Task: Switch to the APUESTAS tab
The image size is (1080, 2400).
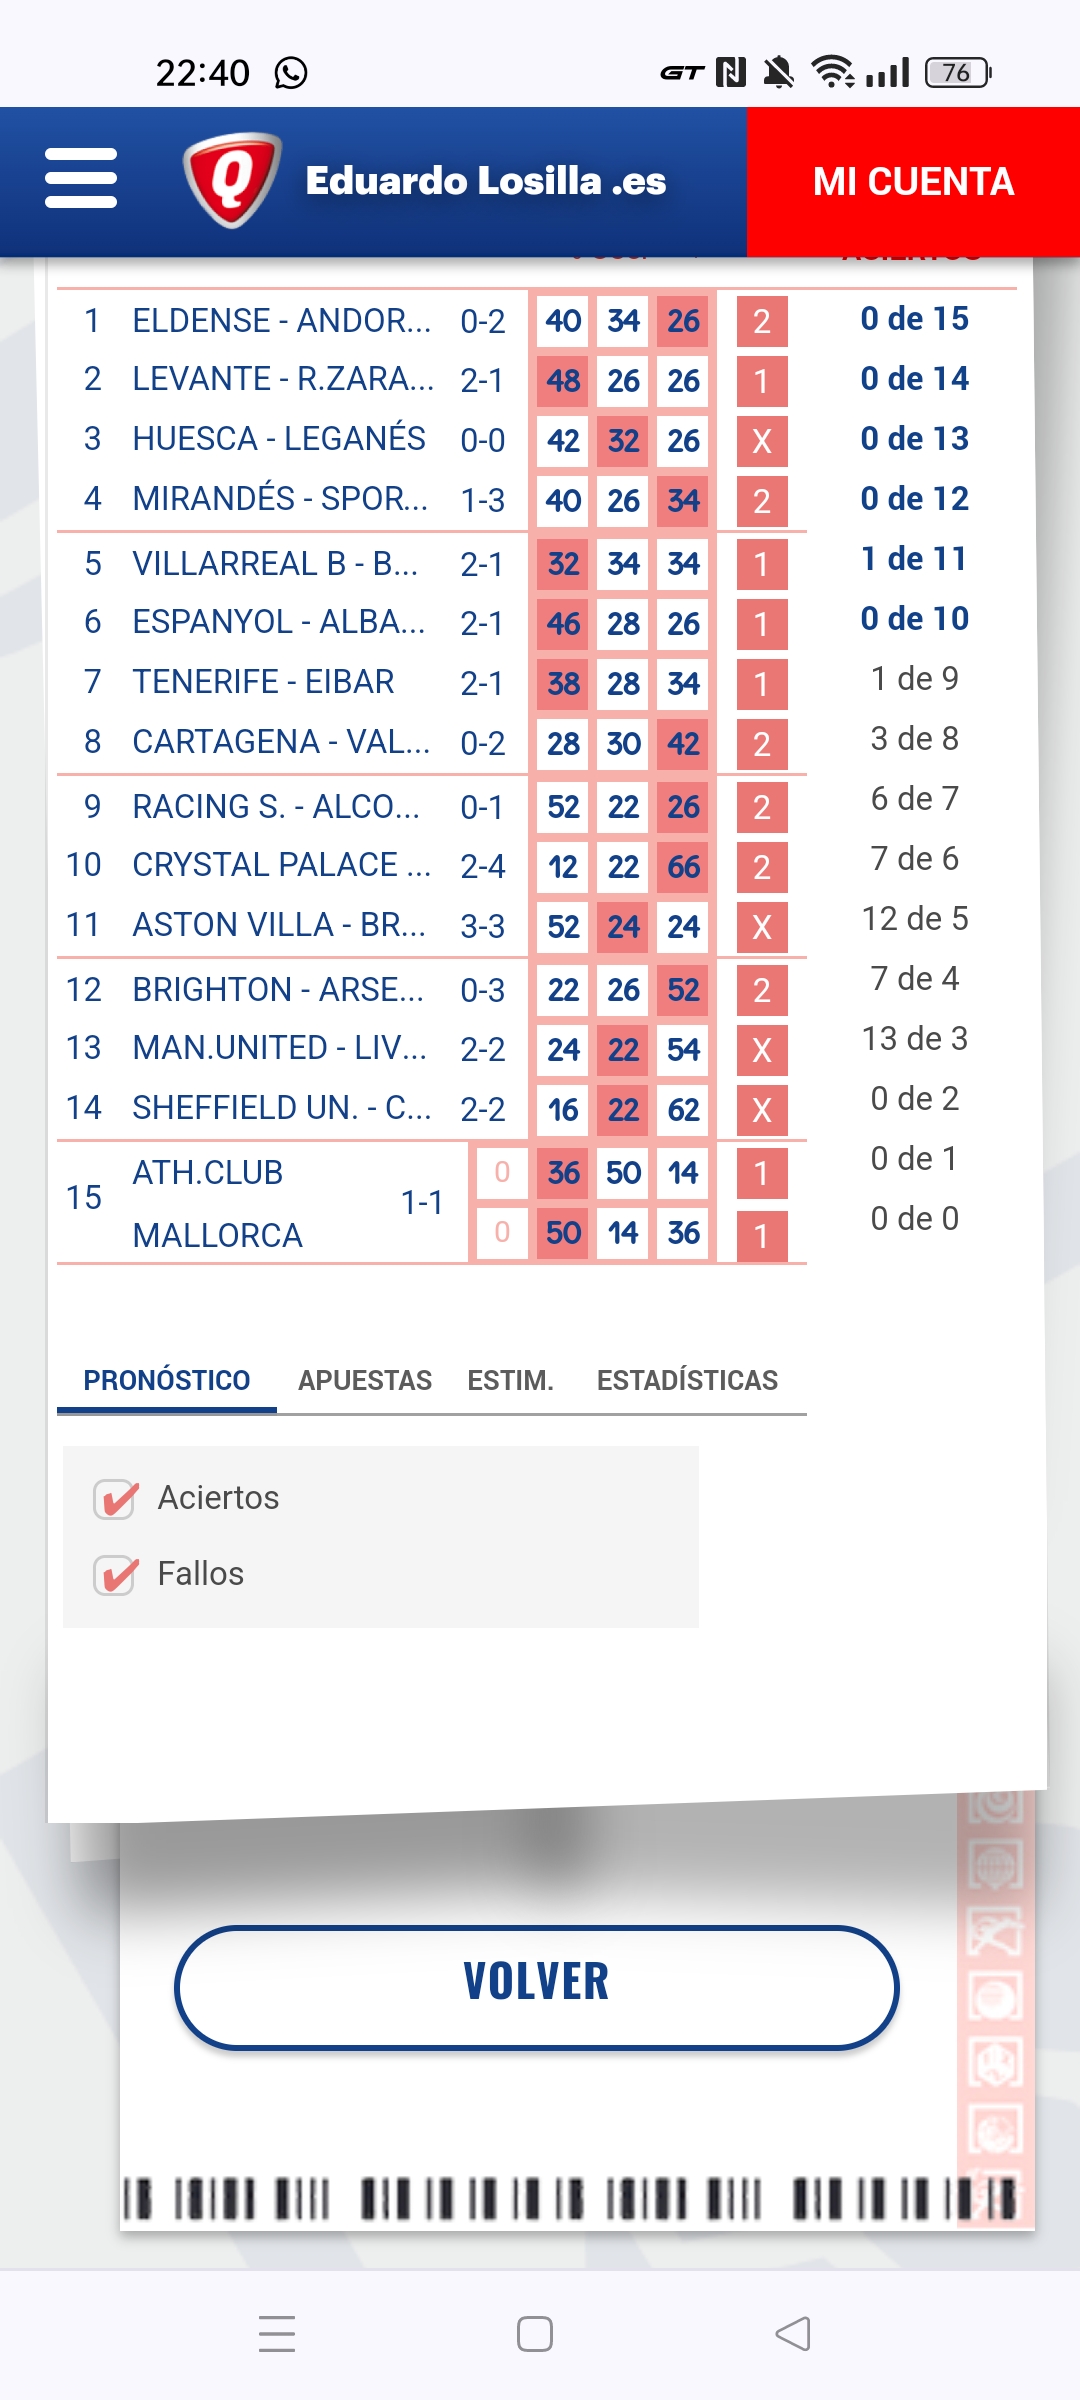Action: tap(365, 1380)
